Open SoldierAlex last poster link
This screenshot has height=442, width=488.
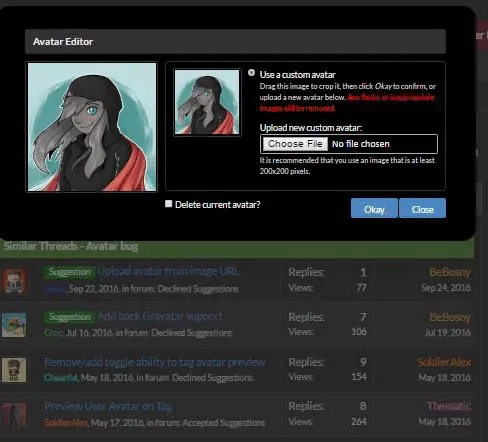444,362
